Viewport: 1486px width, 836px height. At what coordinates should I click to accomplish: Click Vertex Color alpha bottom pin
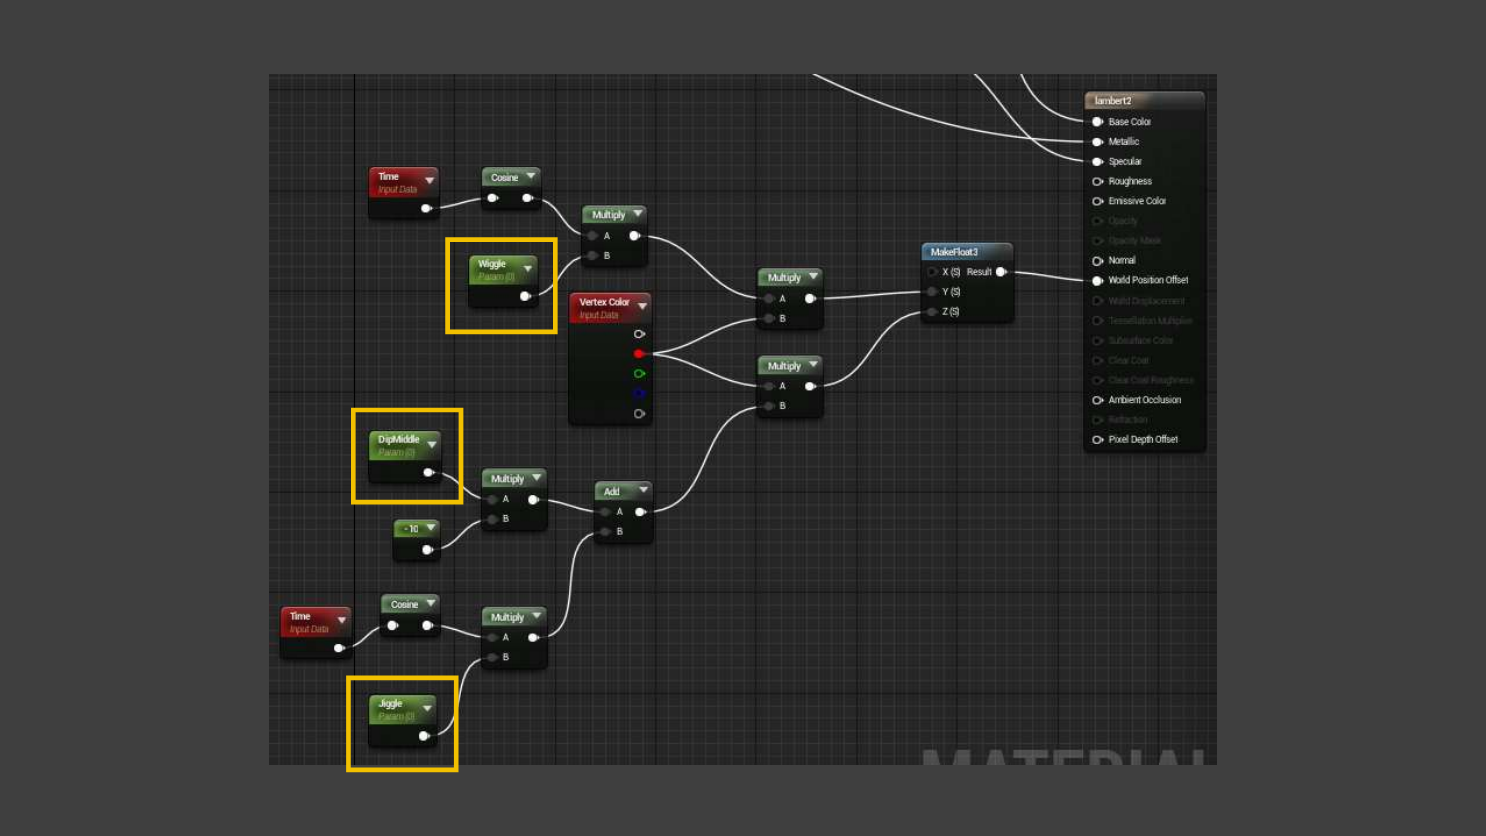(x=639, y=413)
